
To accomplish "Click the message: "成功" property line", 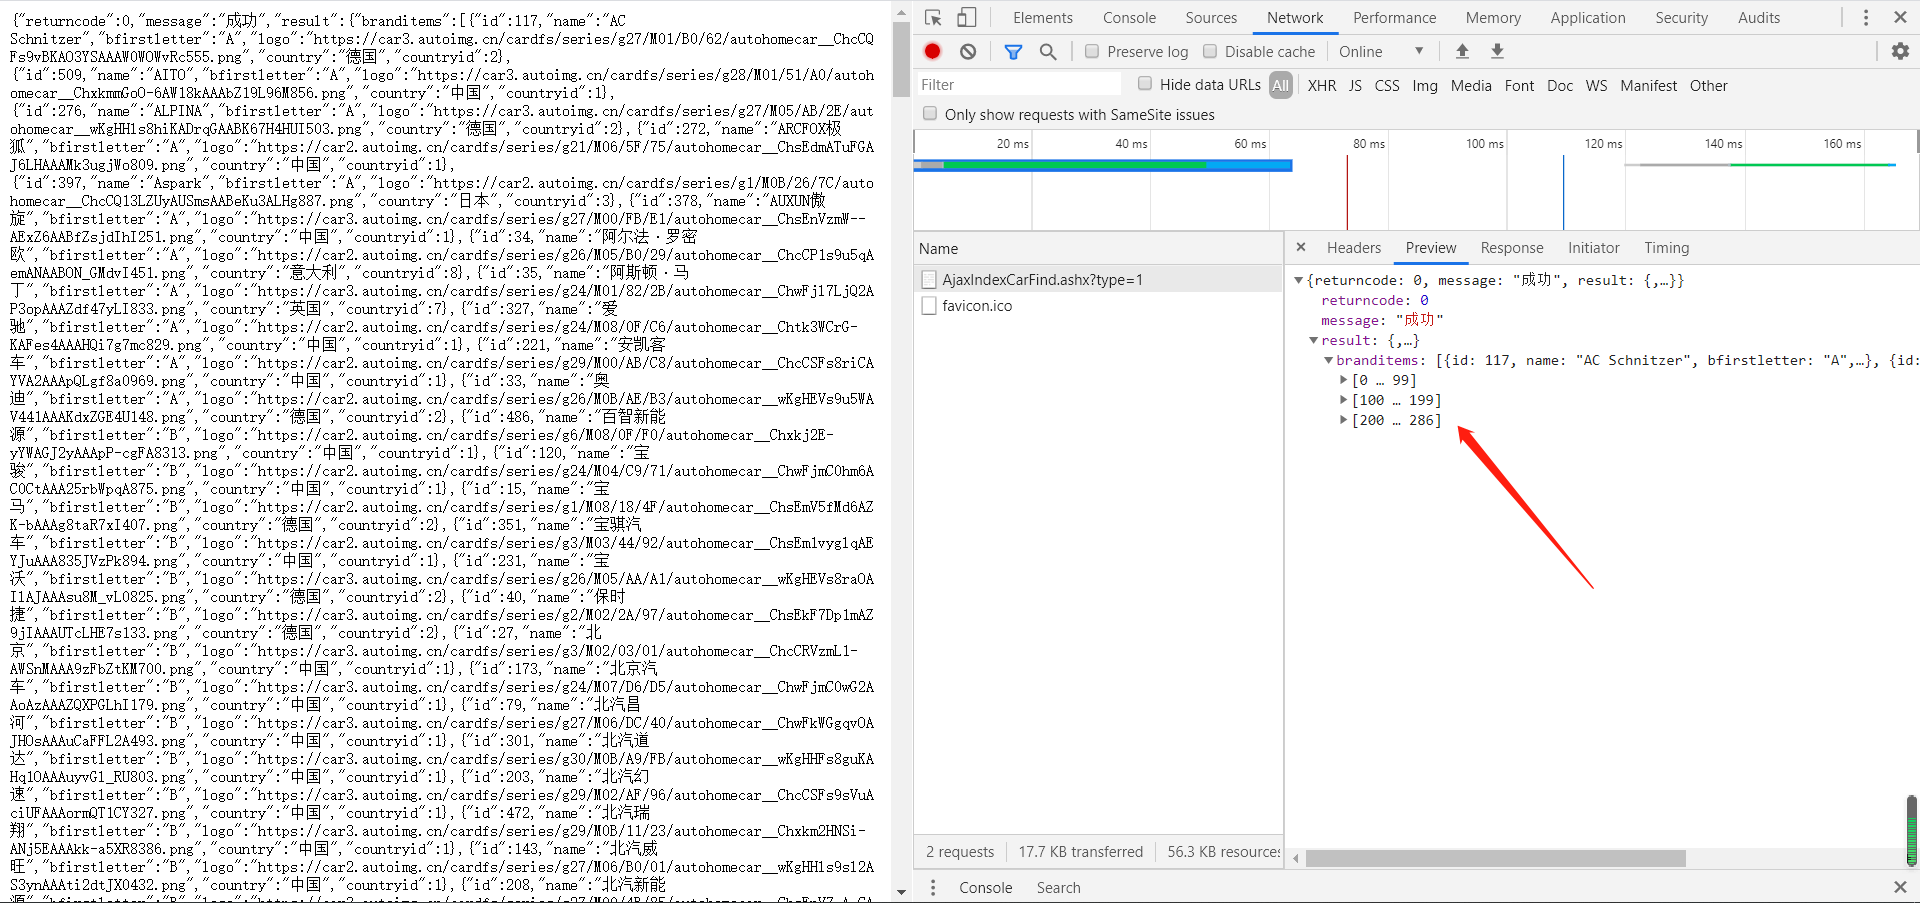I will click(x=1382, y=321).
